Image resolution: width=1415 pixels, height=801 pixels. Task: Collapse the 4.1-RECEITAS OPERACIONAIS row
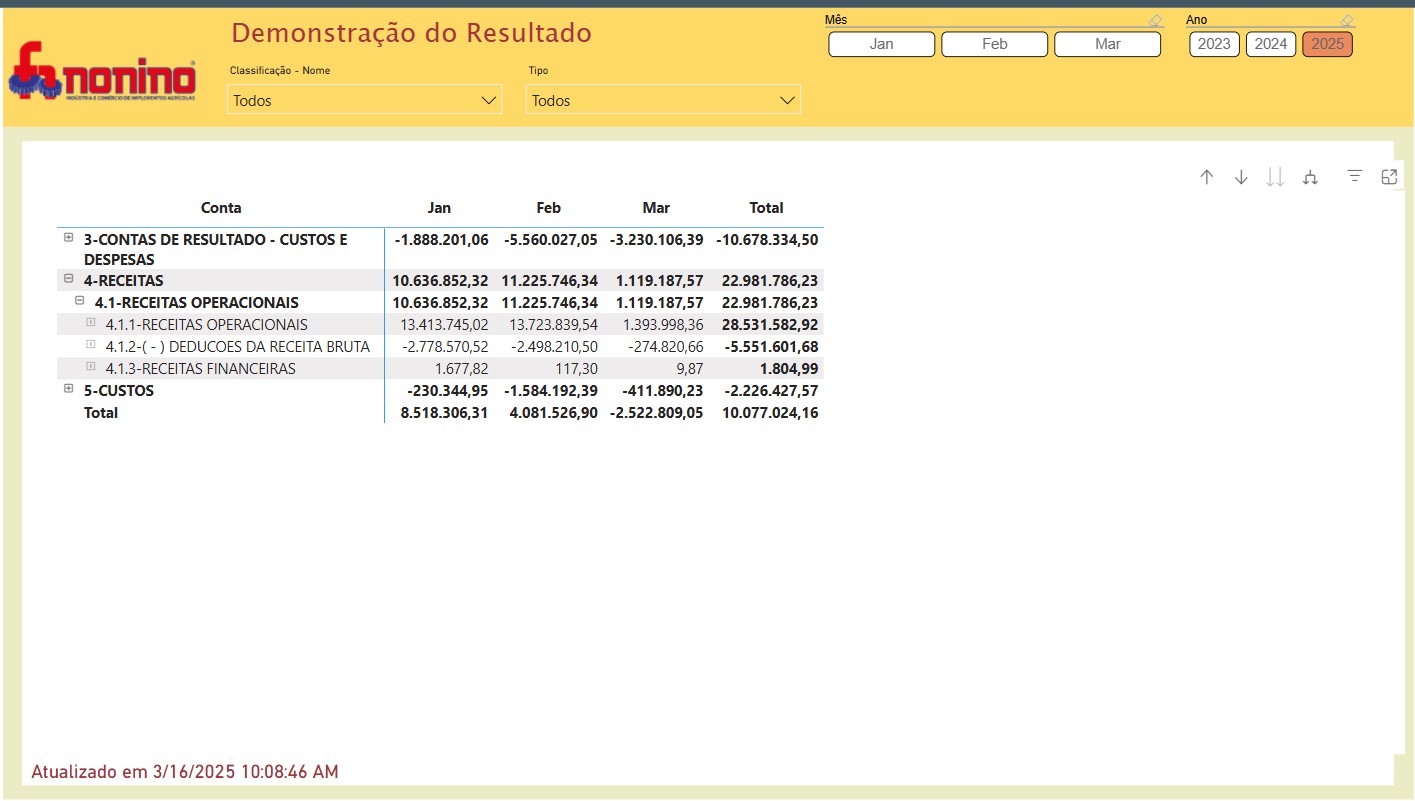tap(80, 301)
